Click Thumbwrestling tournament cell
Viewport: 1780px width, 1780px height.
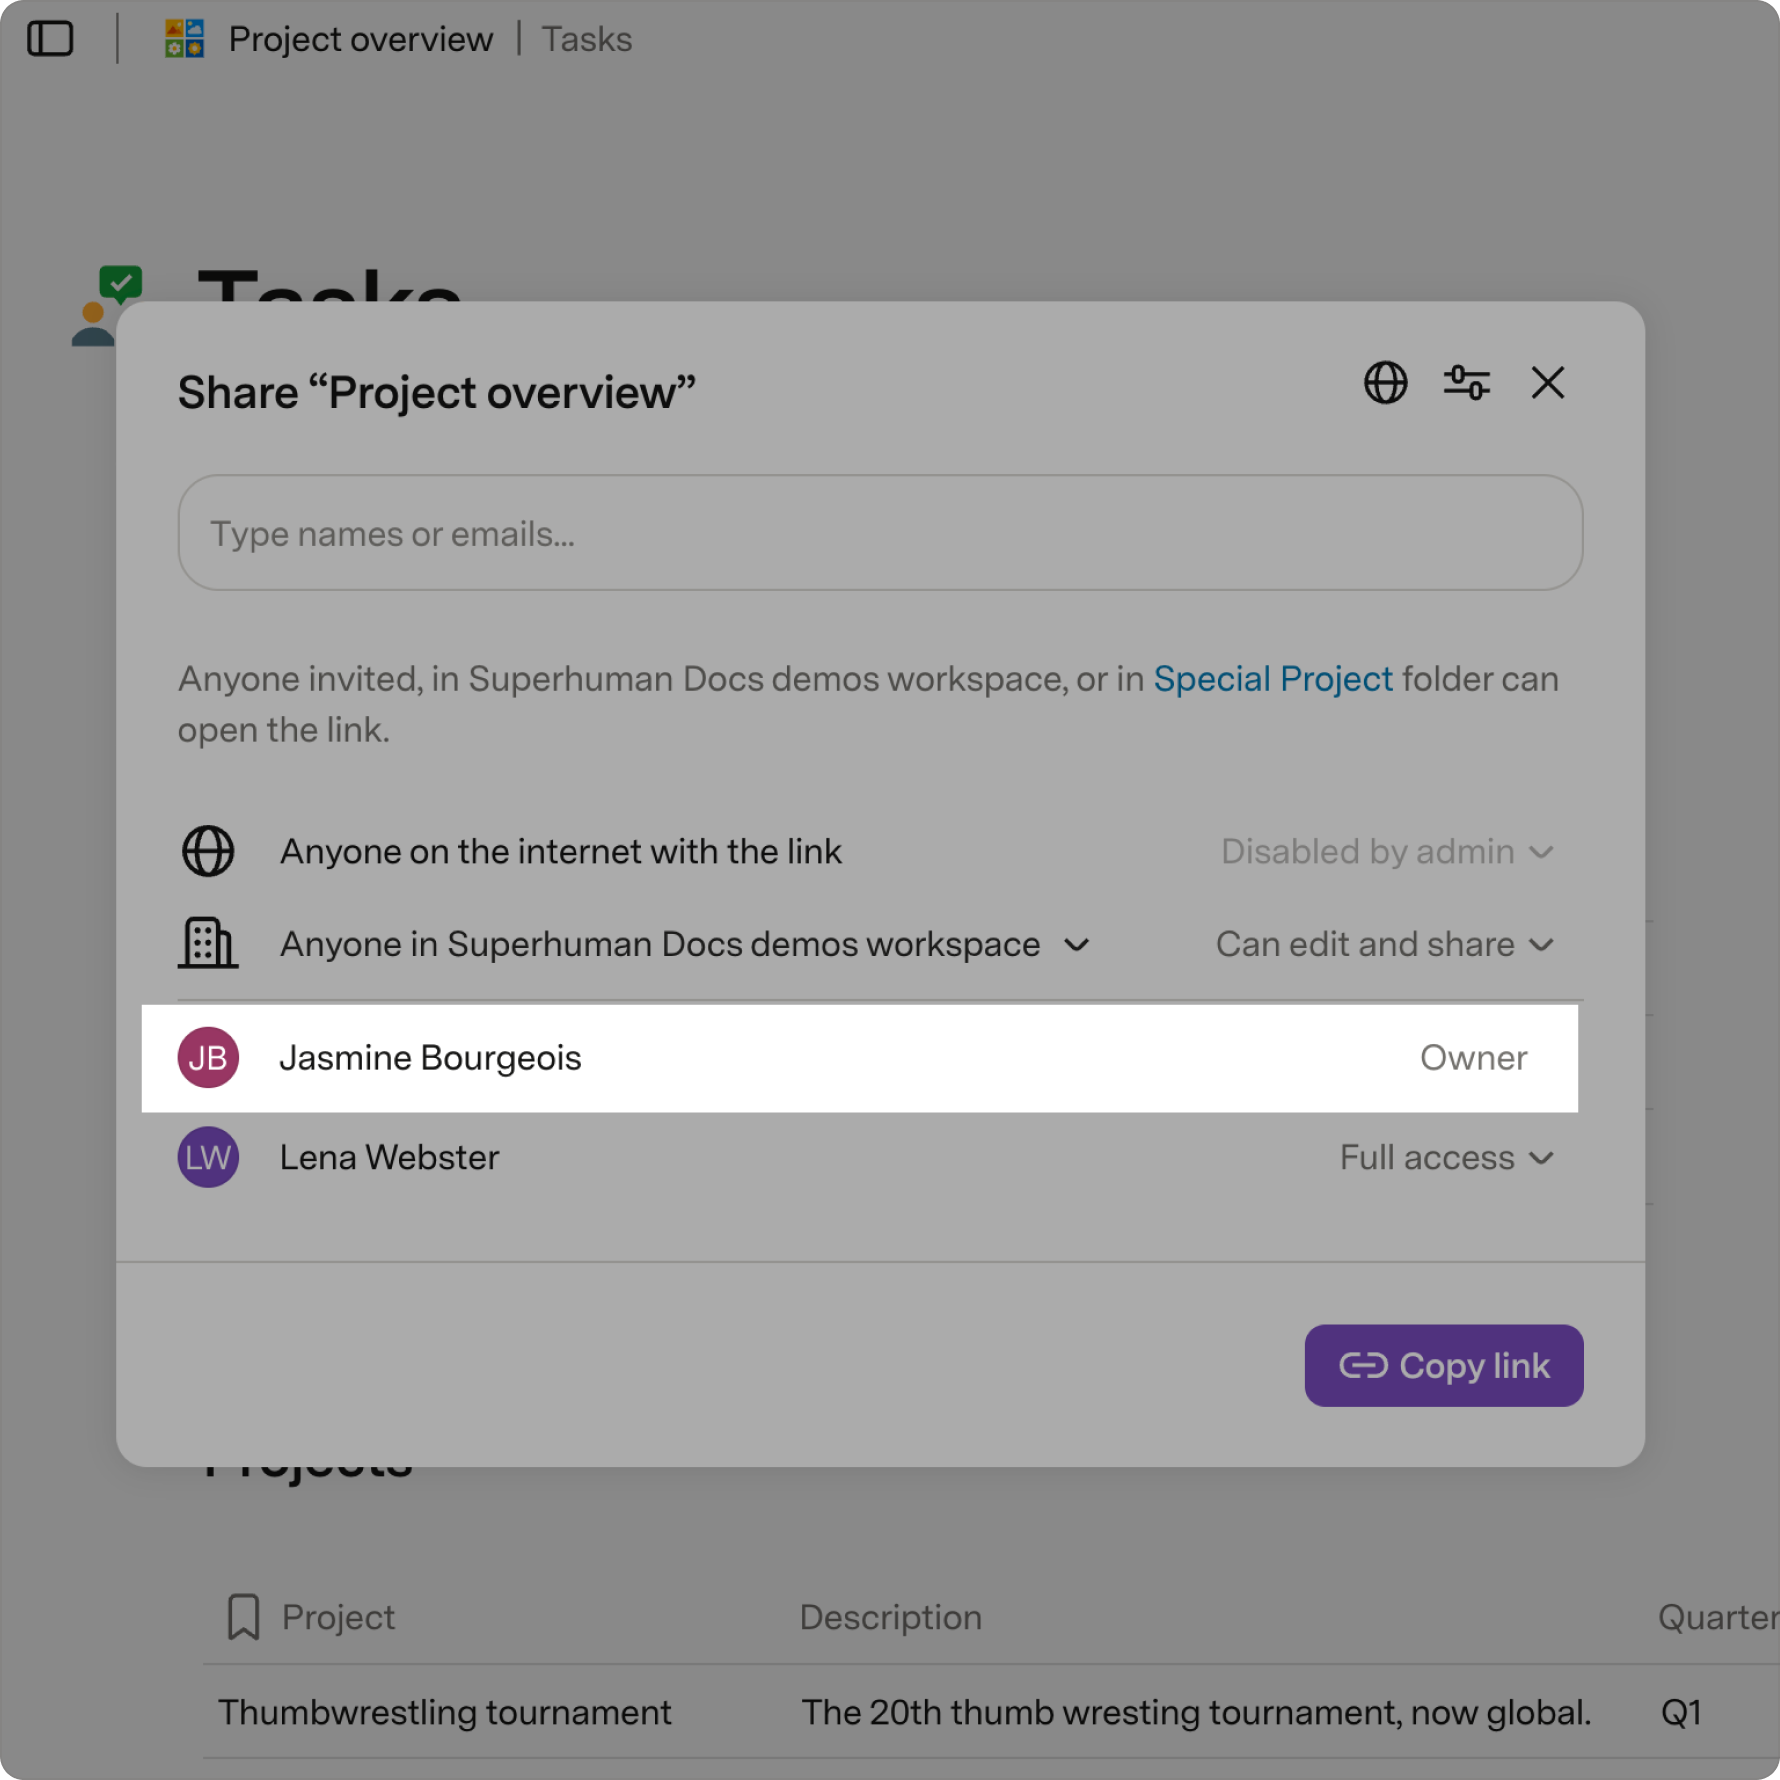click(x=445, y=1712)
